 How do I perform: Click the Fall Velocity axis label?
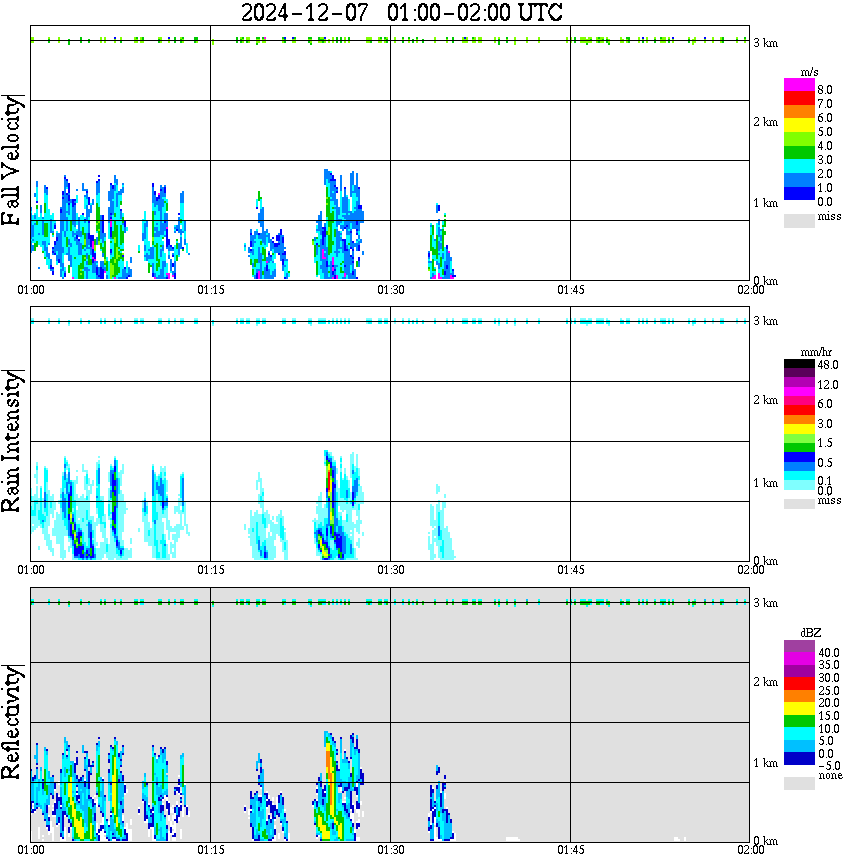pos(11,159)
